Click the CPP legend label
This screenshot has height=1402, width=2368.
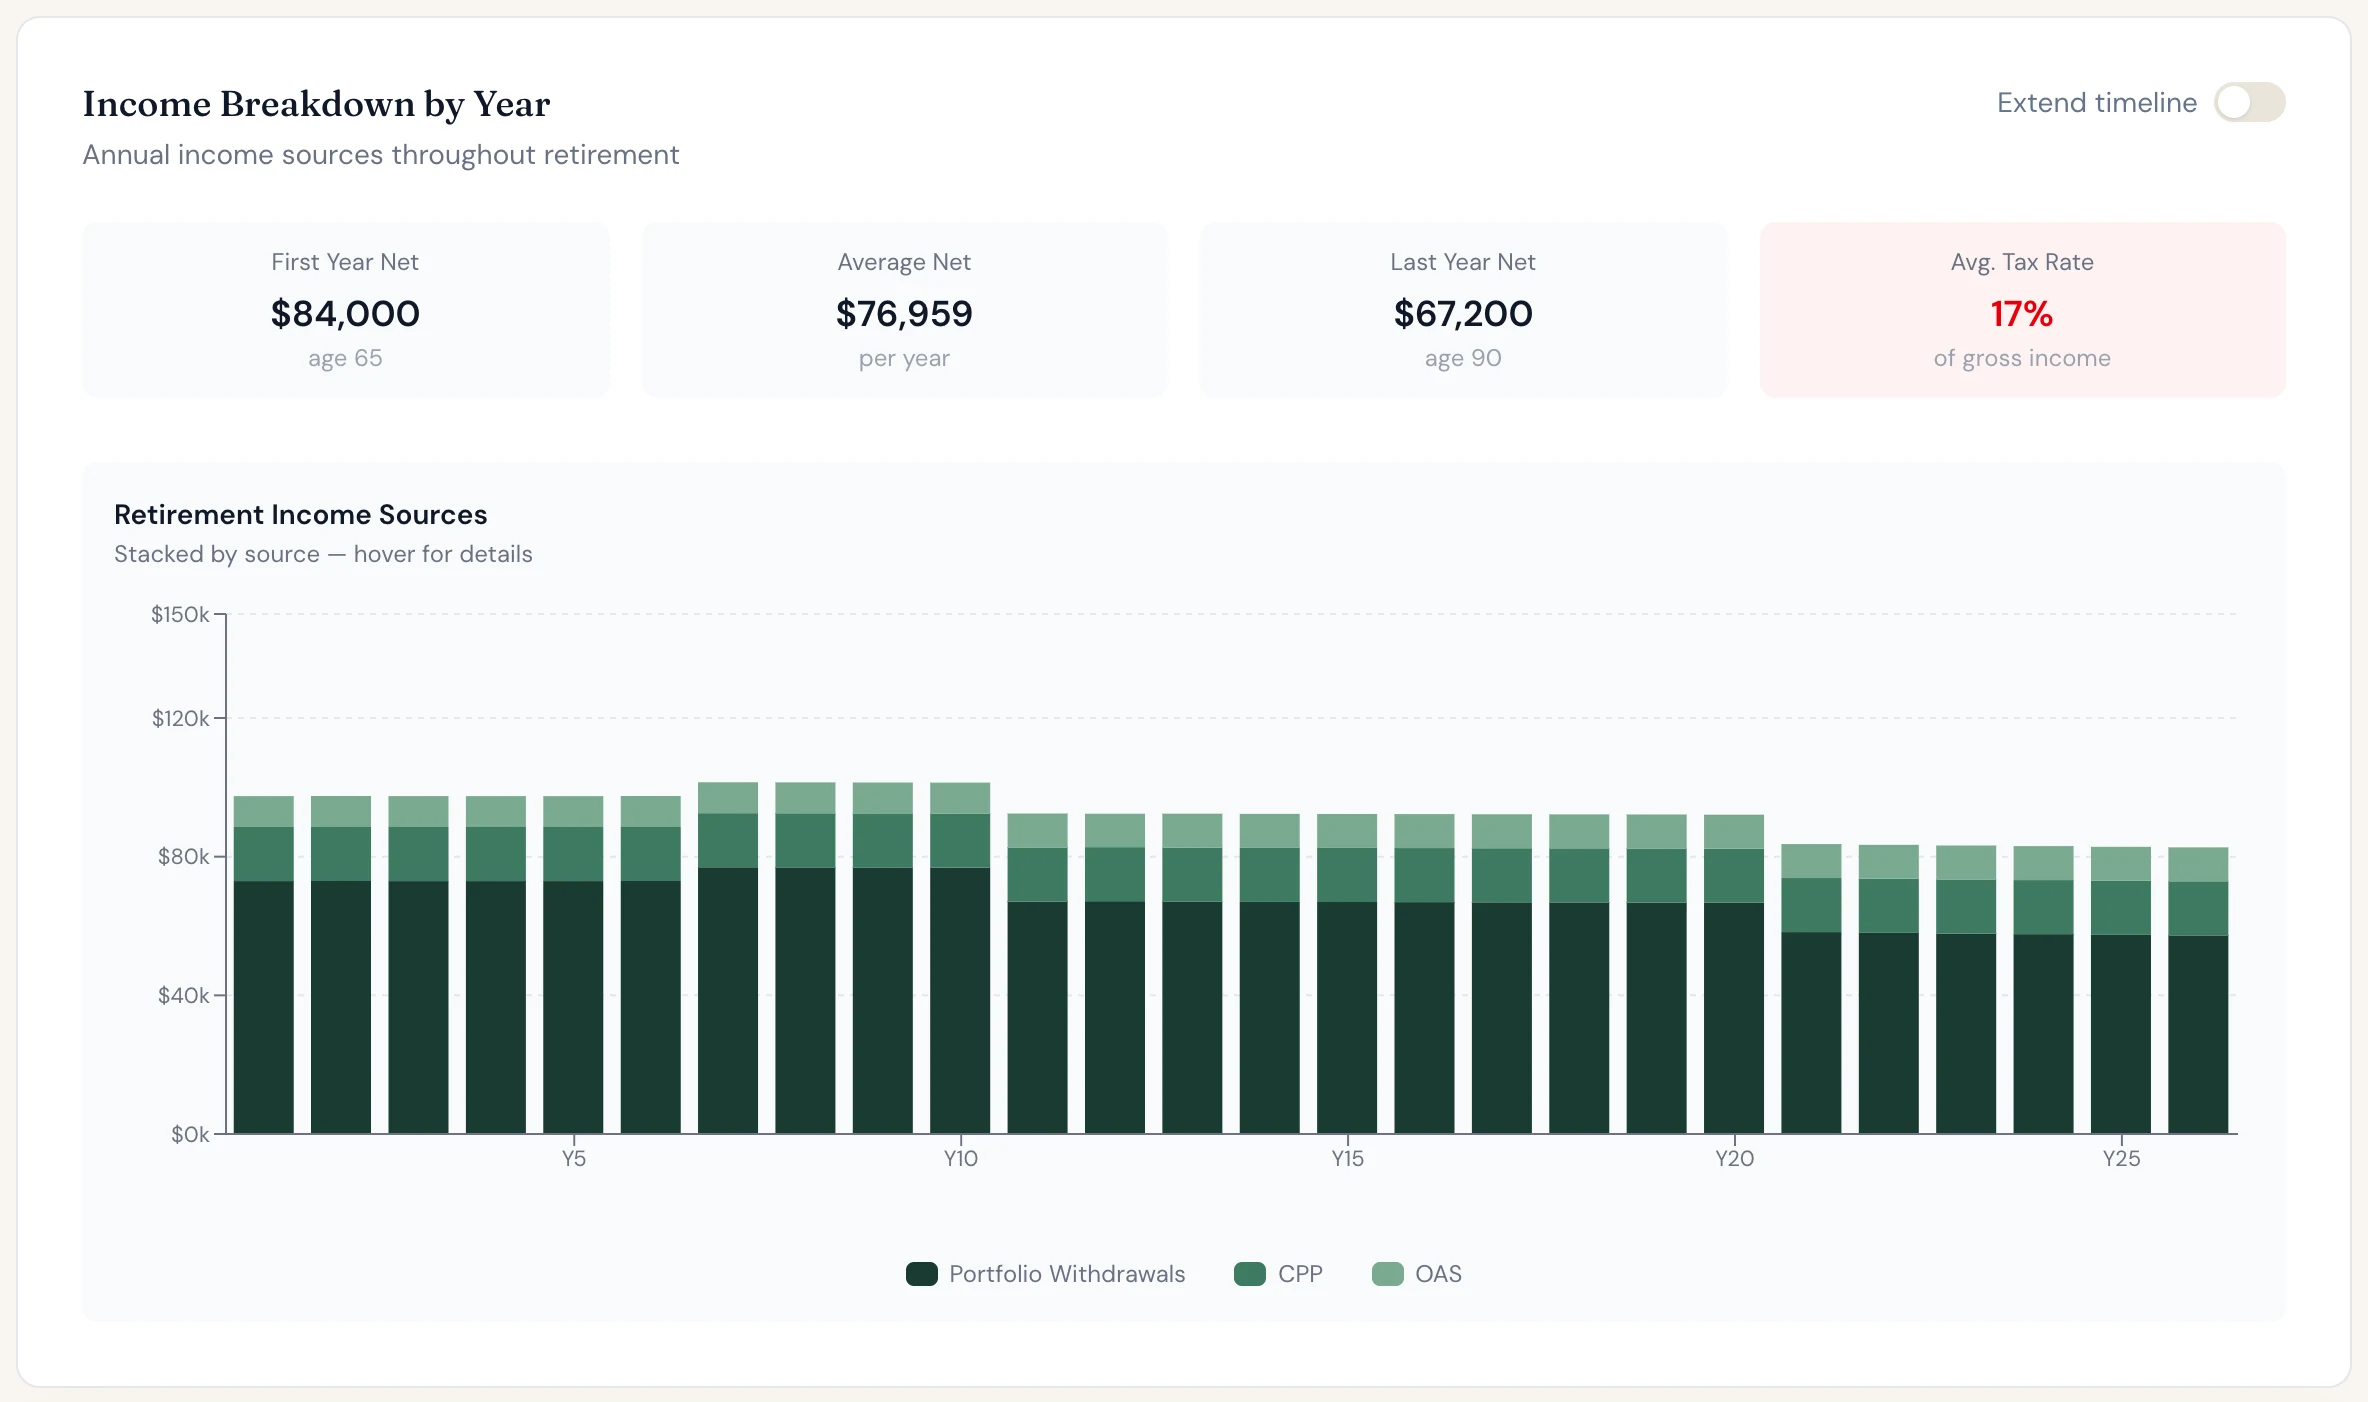click(1300, 1273)
